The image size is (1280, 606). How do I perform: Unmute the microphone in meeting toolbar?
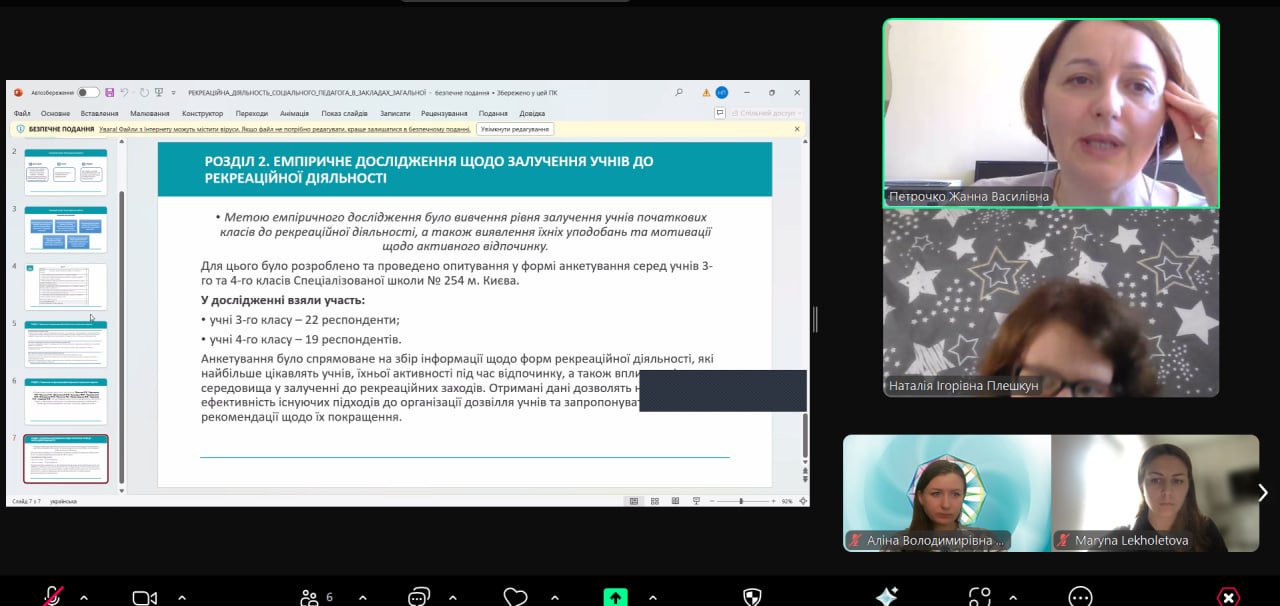point(53,597)
